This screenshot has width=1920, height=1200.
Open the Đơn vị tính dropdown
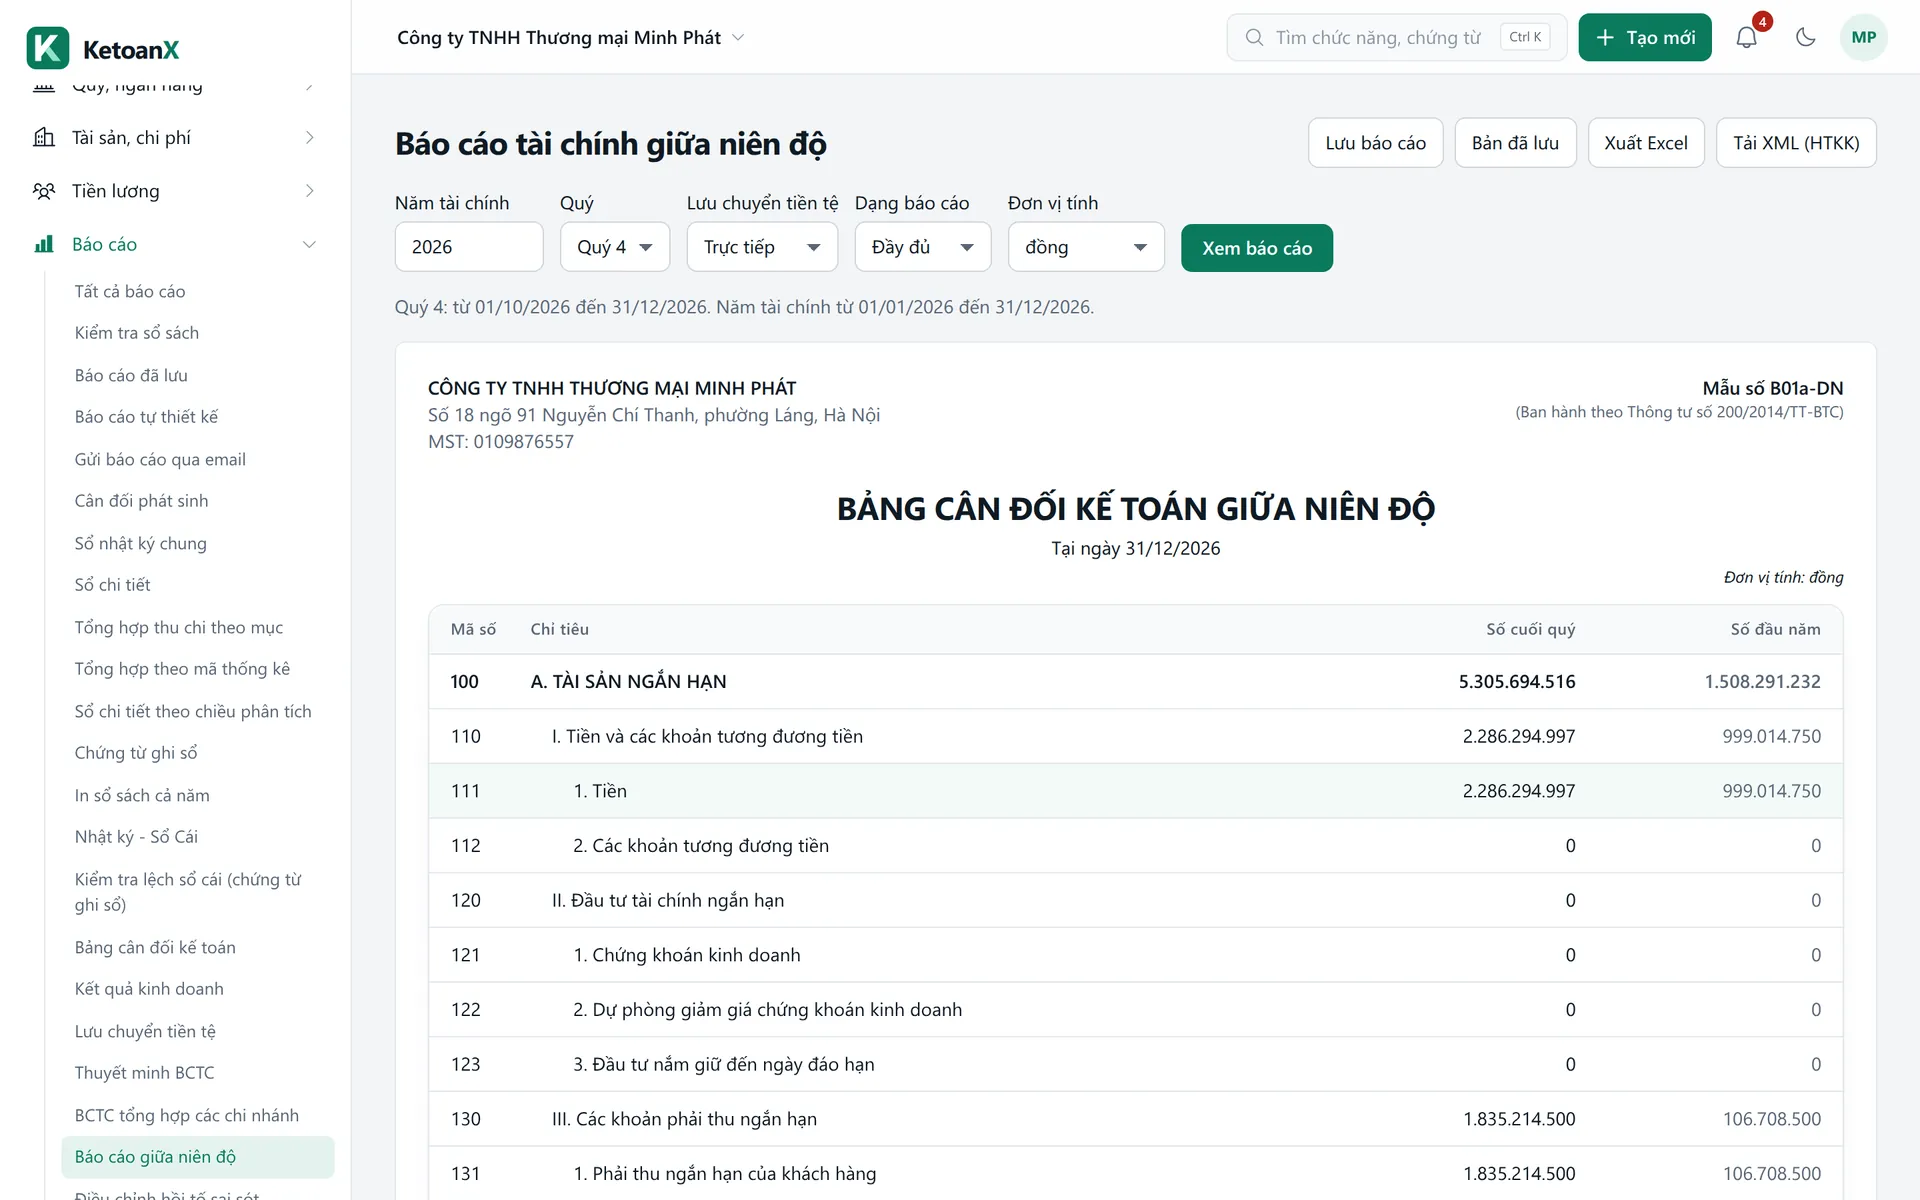tap(1086, 247)
